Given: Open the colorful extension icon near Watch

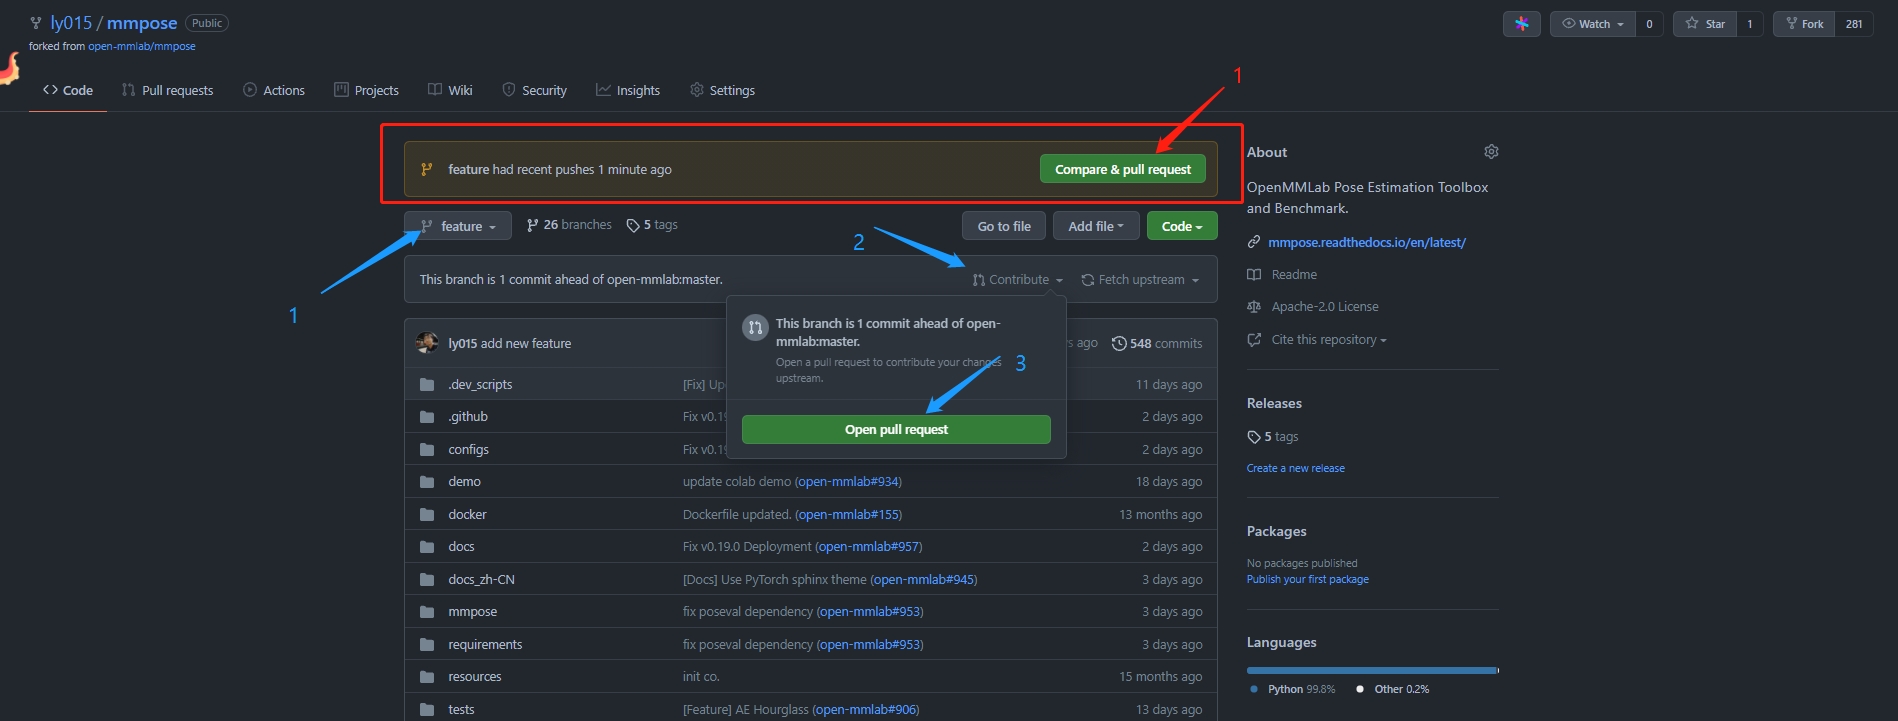Looking at the screenshot, I should [1521, 24].
